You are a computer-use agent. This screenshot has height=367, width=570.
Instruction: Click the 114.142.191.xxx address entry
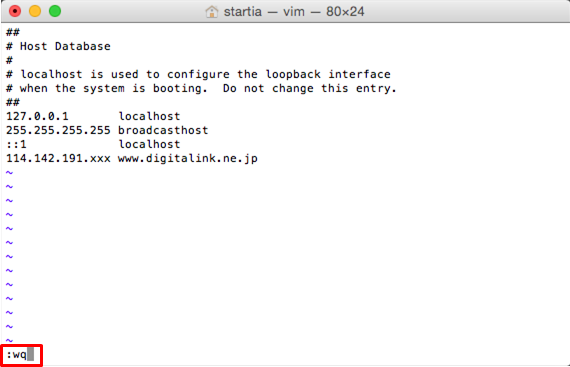pos(58,158)
